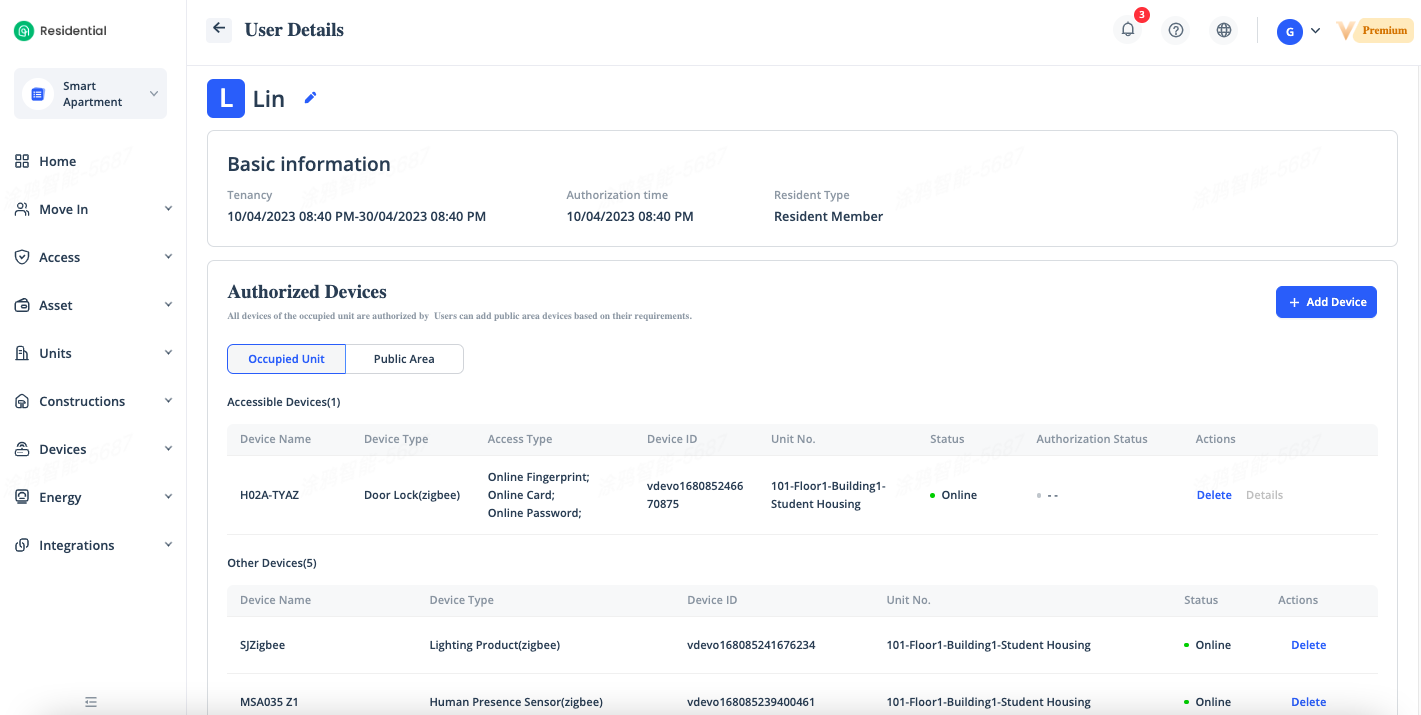The image size is (1421, 715).
Task: Open the Smart Apartment project dropdown
Action: [93, 94]
